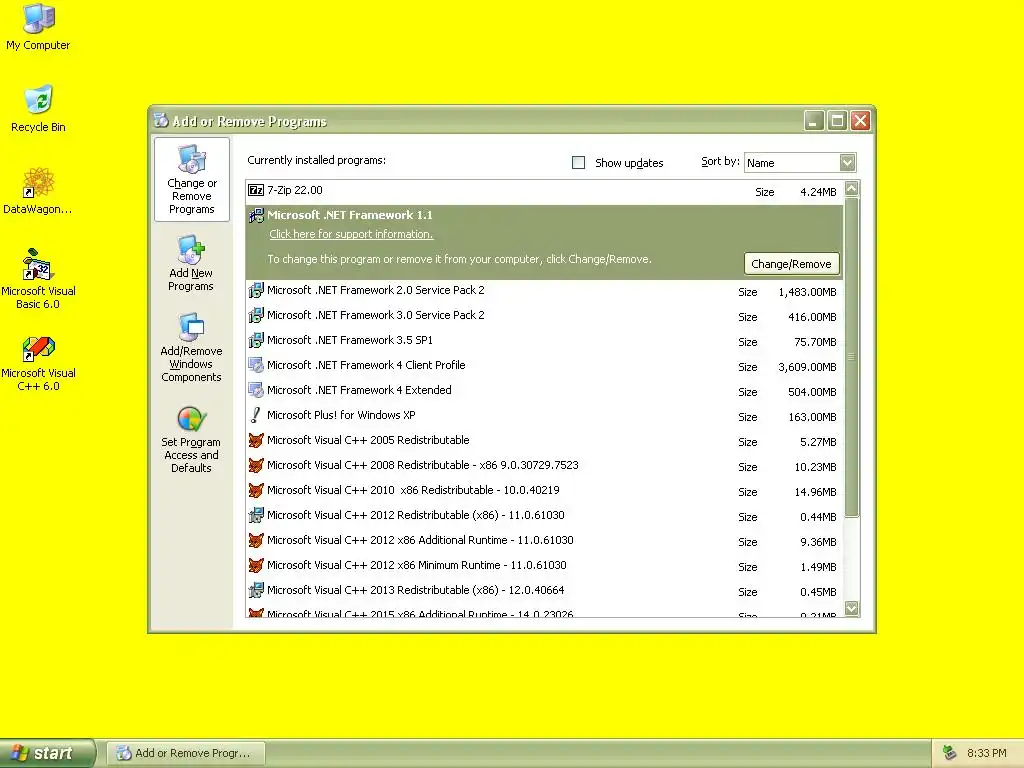This screenshot has width=1024, height=768.
Task: Click the .NET Framework 4 Extended icon
Action: pyautogui.click(x=256, y=390)
